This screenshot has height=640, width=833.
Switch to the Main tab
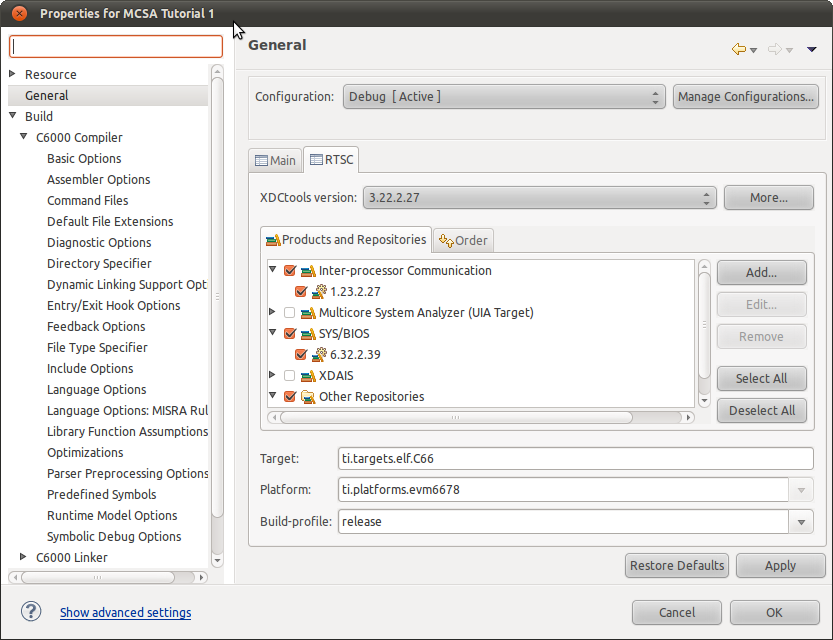[x=275, y=159]
